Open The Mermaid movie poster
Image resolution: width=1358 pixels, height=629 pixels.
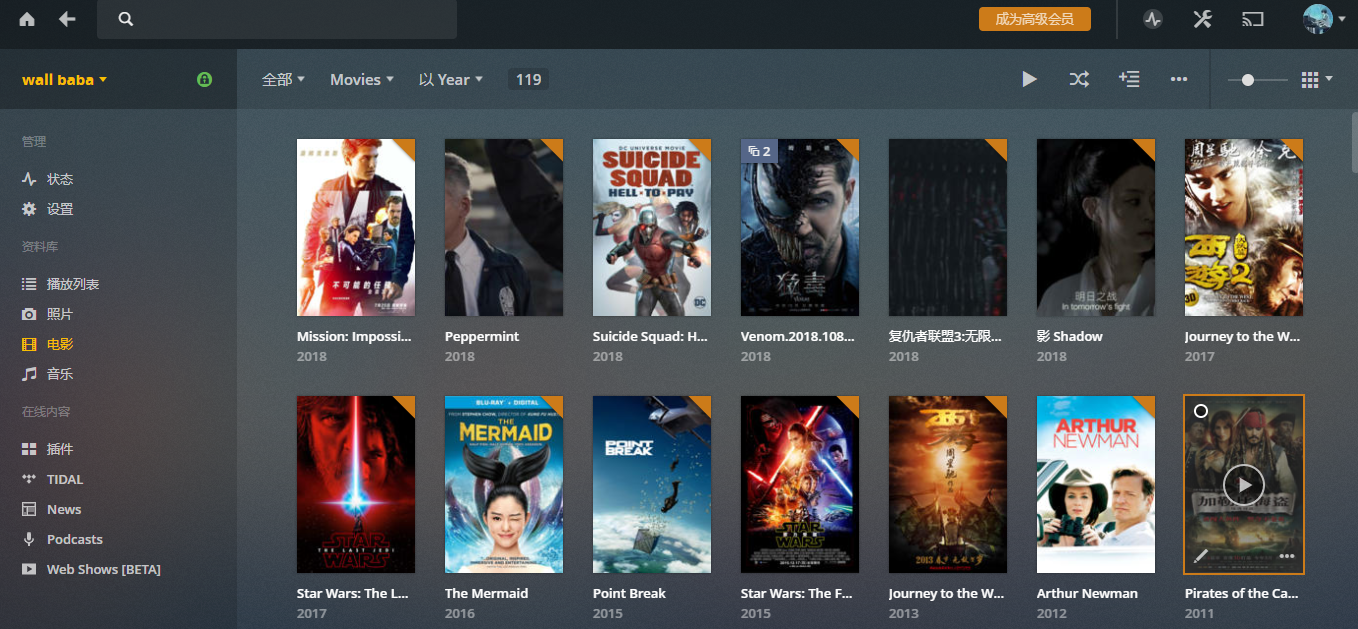pos(504,484)
